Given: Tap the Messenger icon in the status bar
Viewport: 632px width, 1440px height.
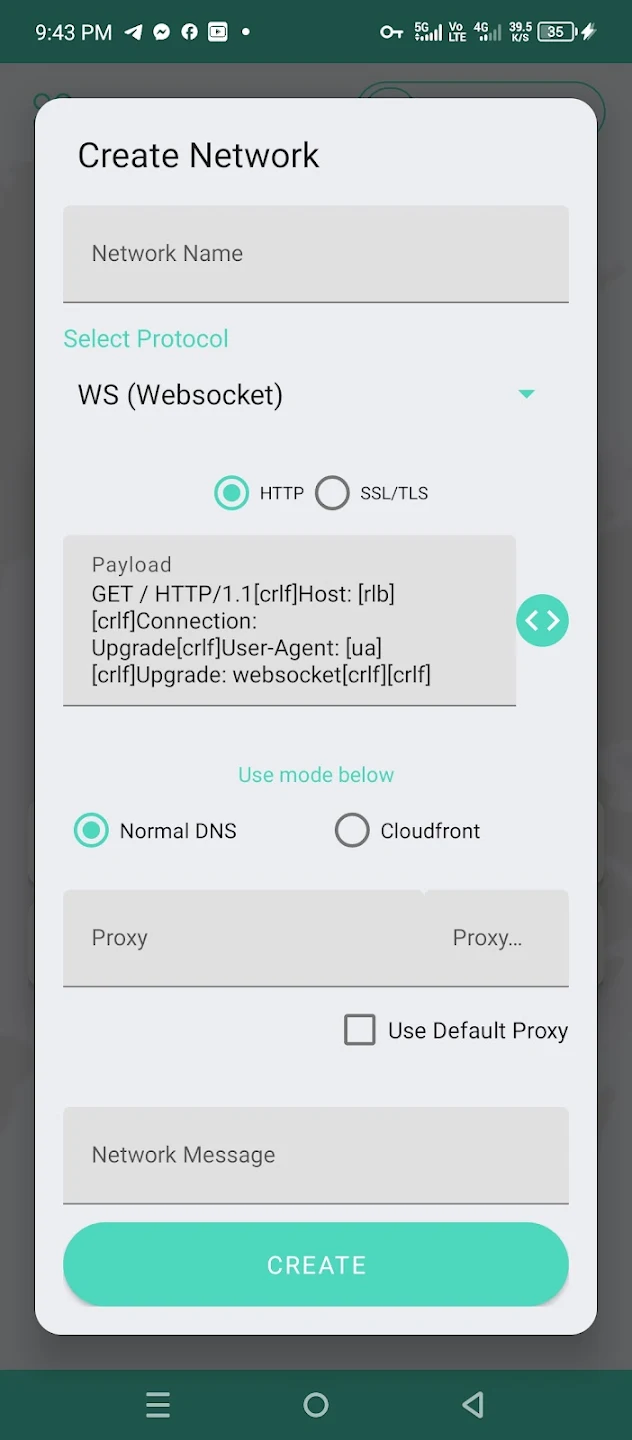Looking at the screenshot, I should pos(162,31).
